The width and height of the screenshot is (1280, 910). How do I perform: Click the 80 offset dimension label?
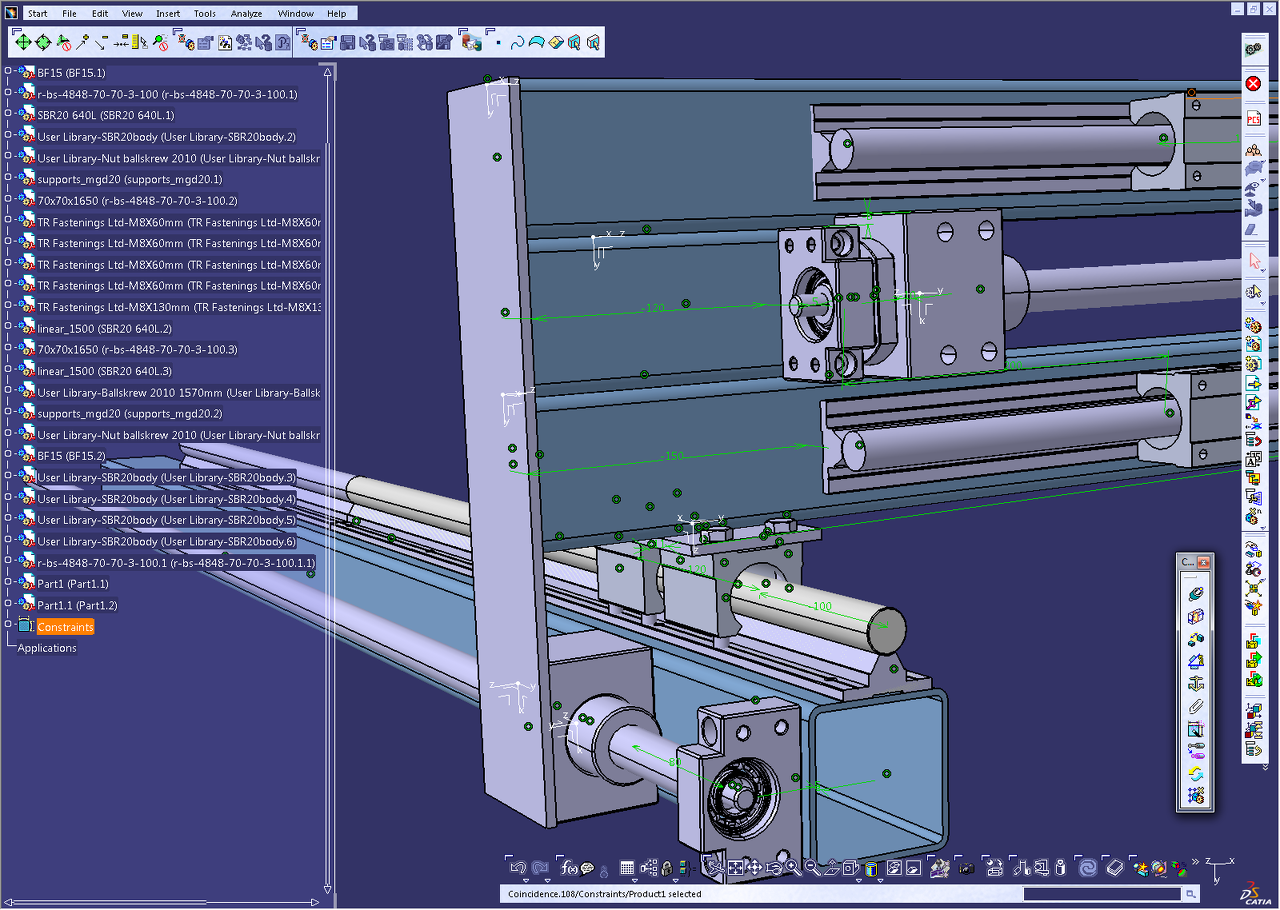(x=675, y=762)
